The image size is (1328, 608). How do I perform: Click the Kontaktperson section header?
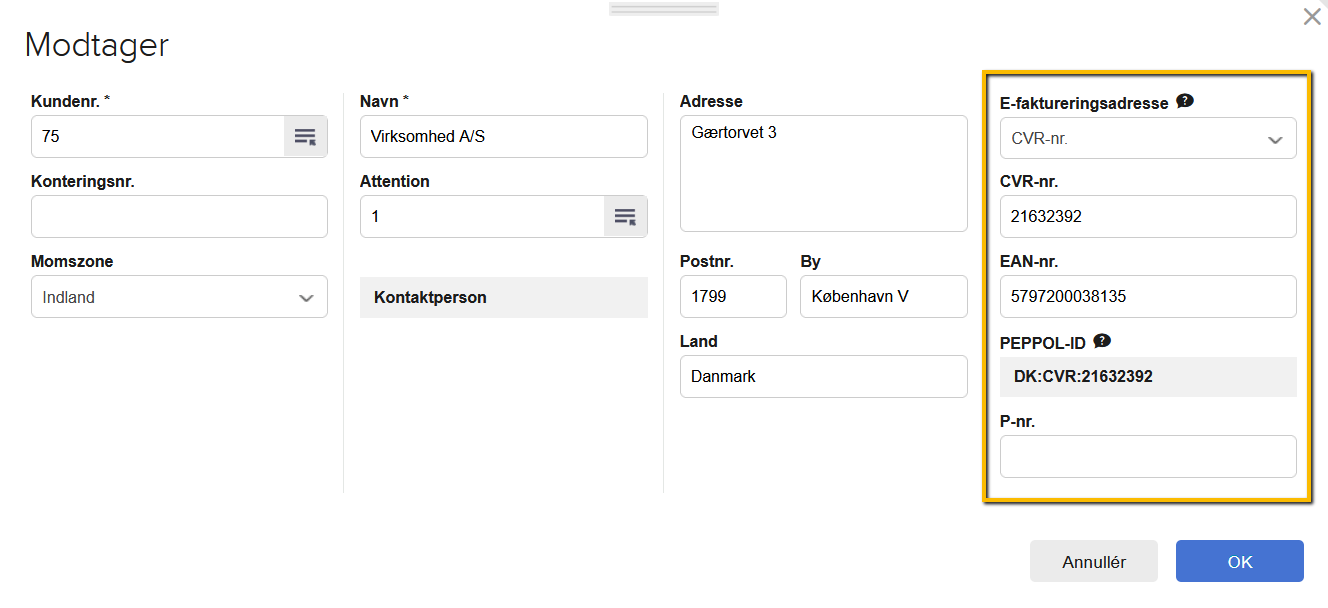tap(503, 297)
